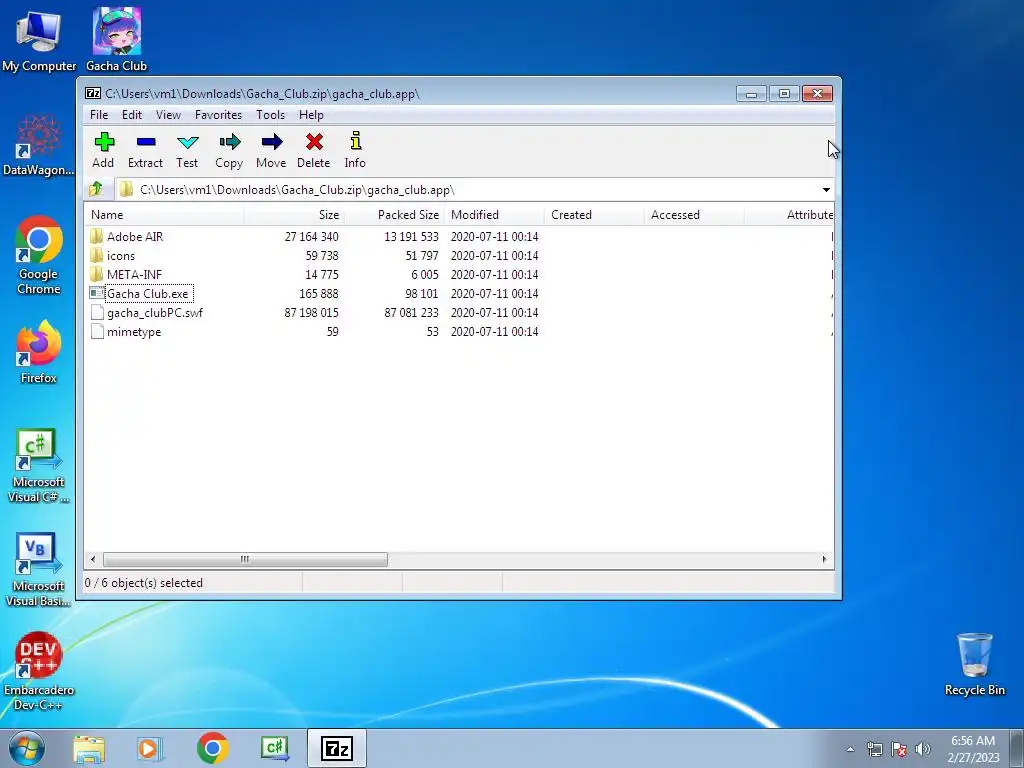Open Windows Explorer from taskbar
Image resolution: width=1024 pixels, height=768 pixels.
click(x=89, y=749)
